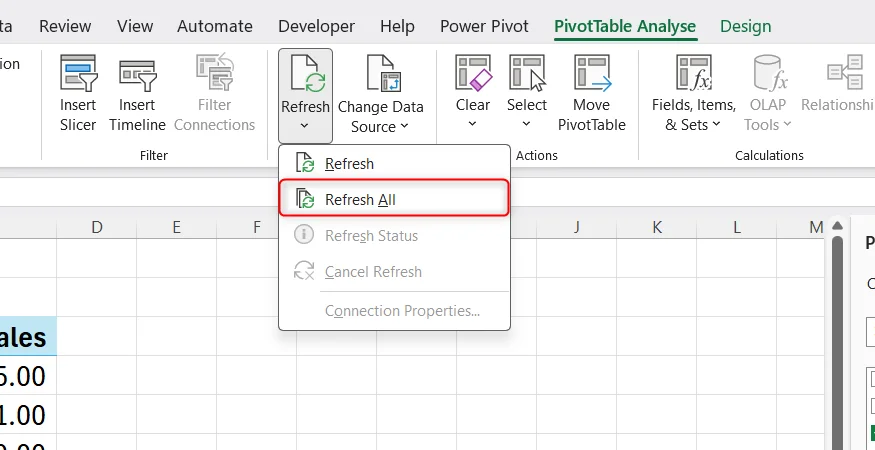Click the Insert Timeline icon
Viewport: 875px width, 450px height.
click(138, 75)
